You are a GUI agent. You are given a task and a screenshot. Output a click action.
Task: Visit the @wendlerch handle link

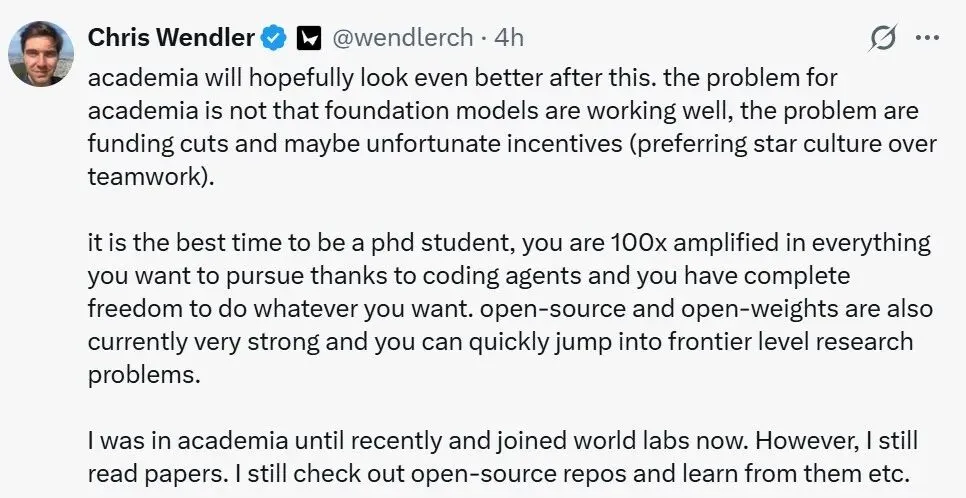tap(403, 38)
